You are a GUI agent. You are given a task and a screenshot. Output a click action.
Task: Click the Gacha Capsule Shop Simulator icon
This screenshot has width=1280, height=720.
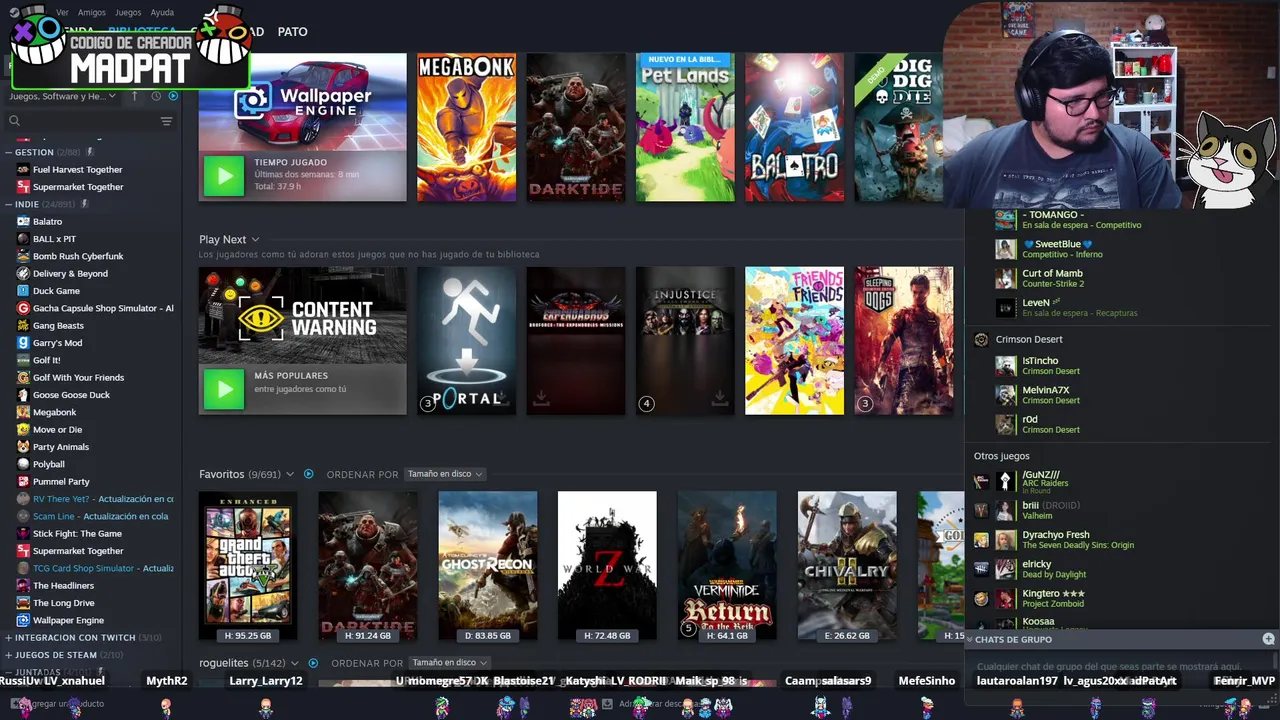(x=23, y=308)
